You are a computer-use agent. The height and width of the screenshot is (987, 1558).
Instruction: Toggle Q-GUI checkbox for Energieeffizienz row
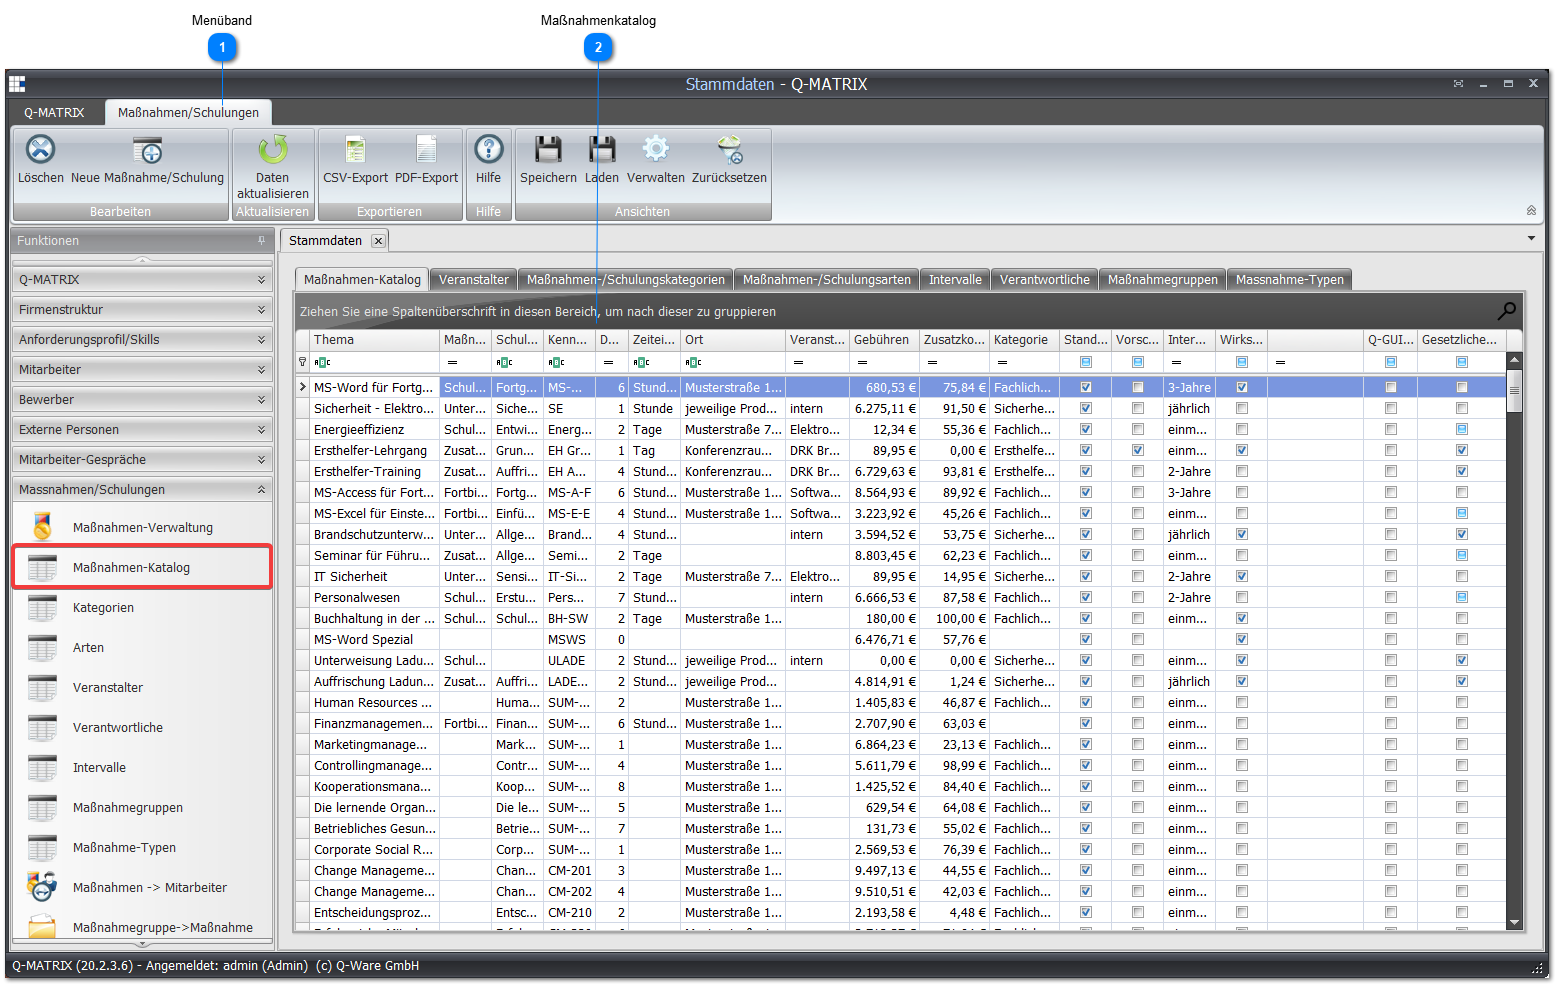1391,429
